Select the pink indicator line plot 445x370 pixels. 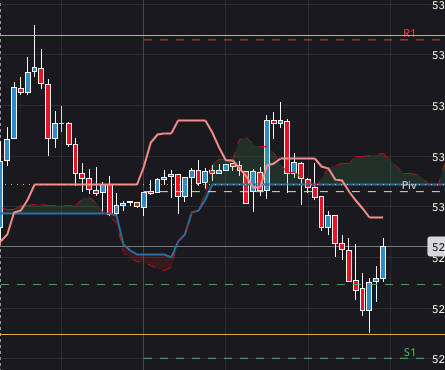192,120
